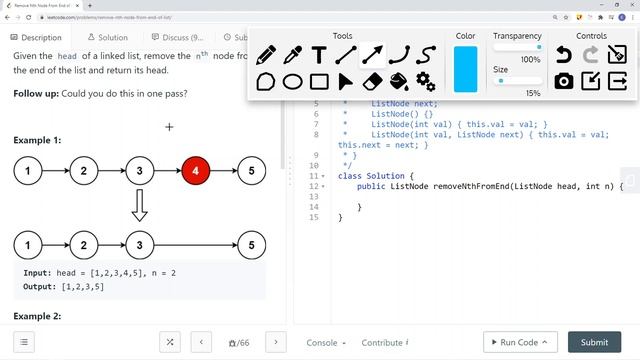Open a new browser tab
The image size is (640, 360).
tap(90, 6)
